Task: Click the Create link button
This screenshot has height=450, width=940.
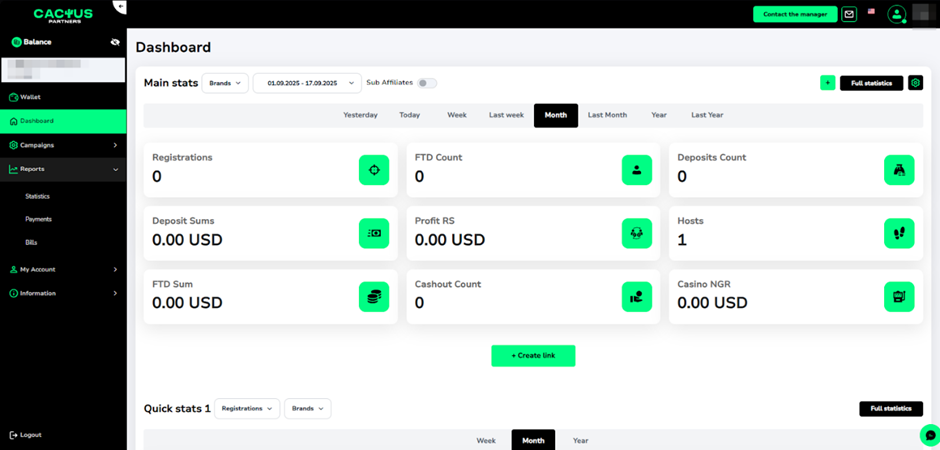Action: click(x=533, y=355)
